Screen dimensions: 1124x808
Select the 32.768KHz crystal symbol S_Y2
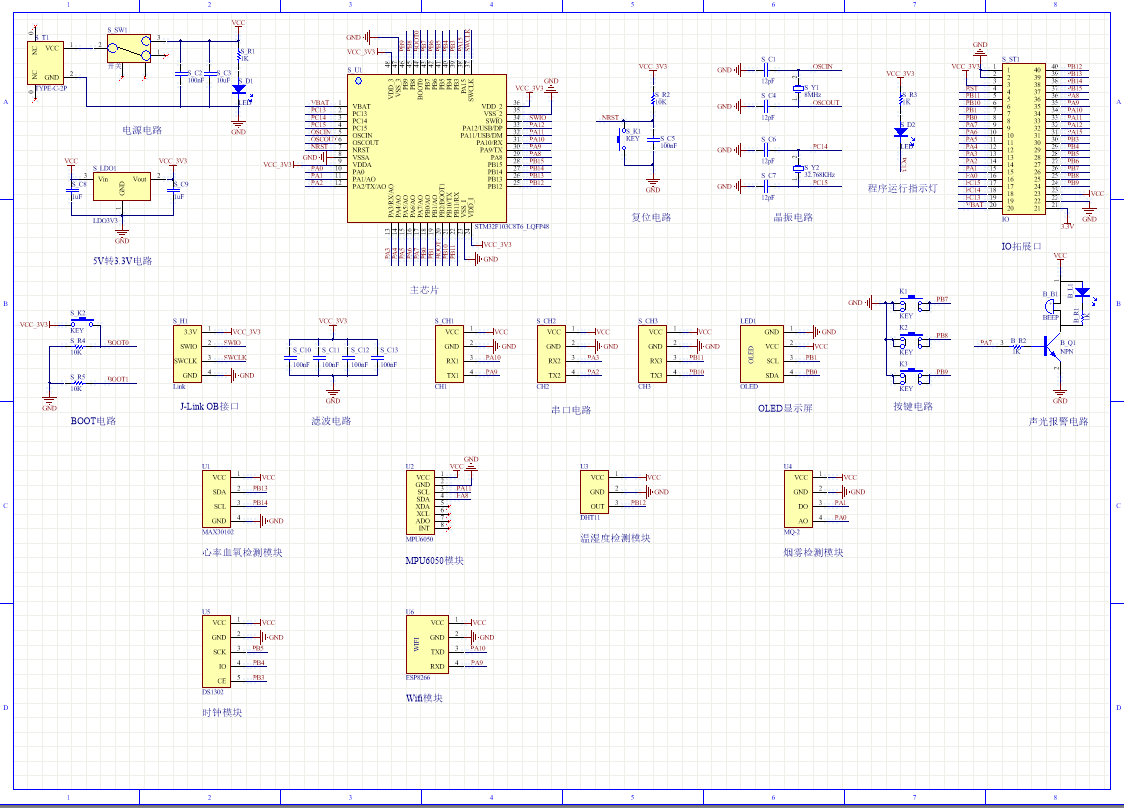pyautogui.click(x=798, y=169)
